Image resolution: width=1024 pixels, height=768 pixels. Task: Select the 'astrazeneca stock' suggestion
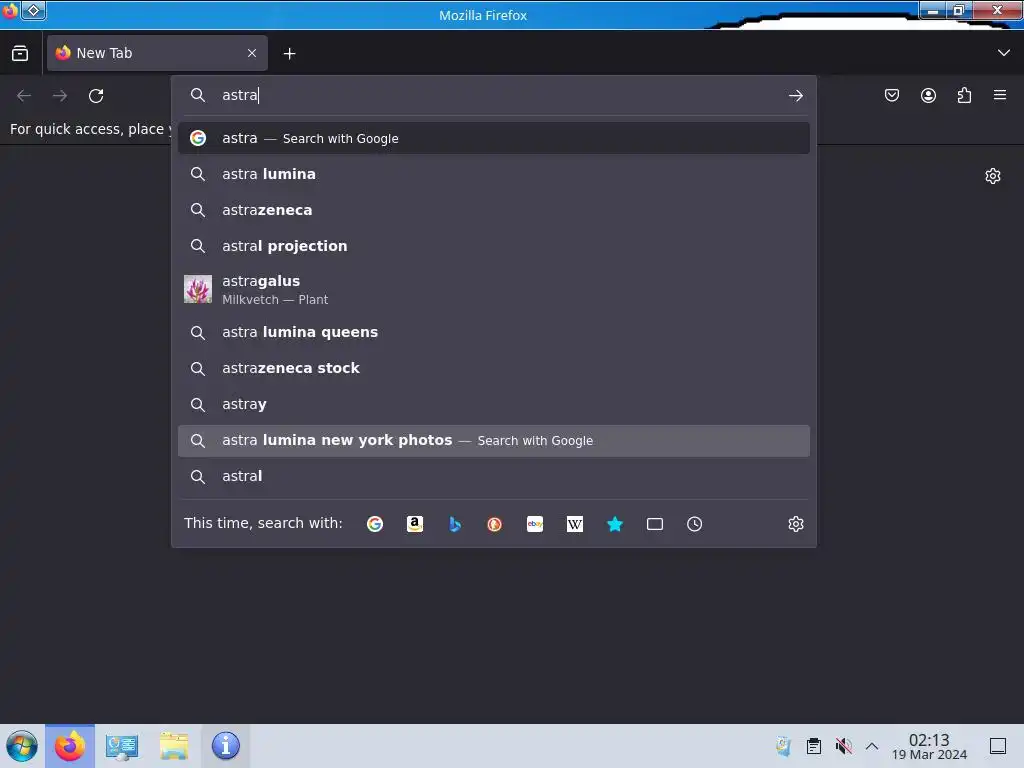click(494, 368)
